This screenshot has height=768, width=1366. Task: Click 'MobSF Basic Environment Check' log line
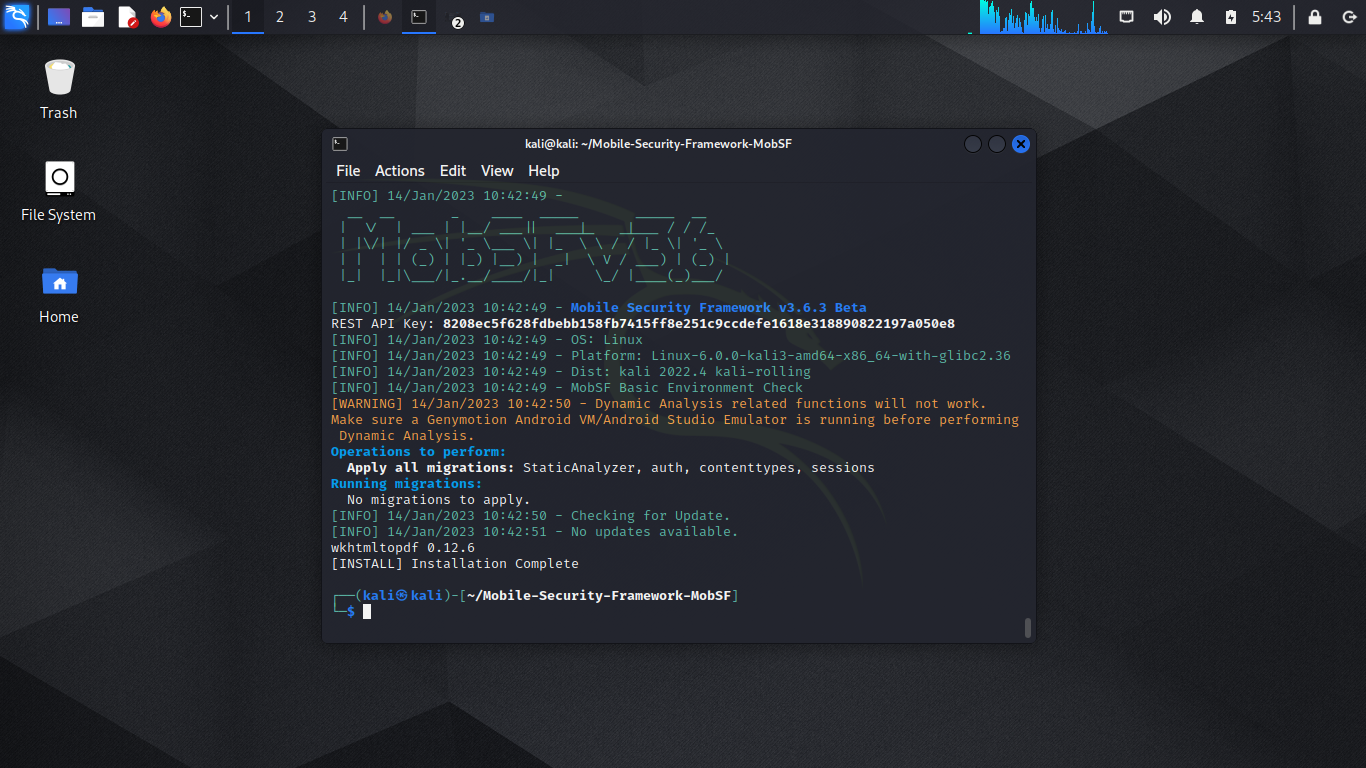pyautogui.click(x=567, y=388)
